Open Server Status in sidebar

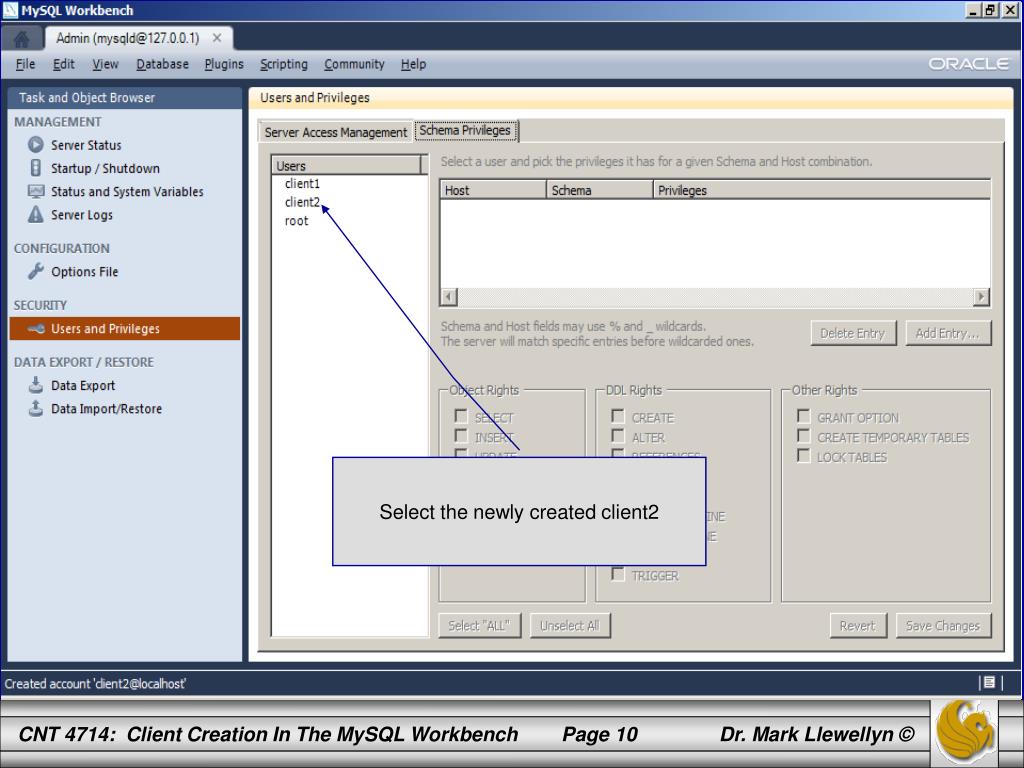(x=86, y=145)
